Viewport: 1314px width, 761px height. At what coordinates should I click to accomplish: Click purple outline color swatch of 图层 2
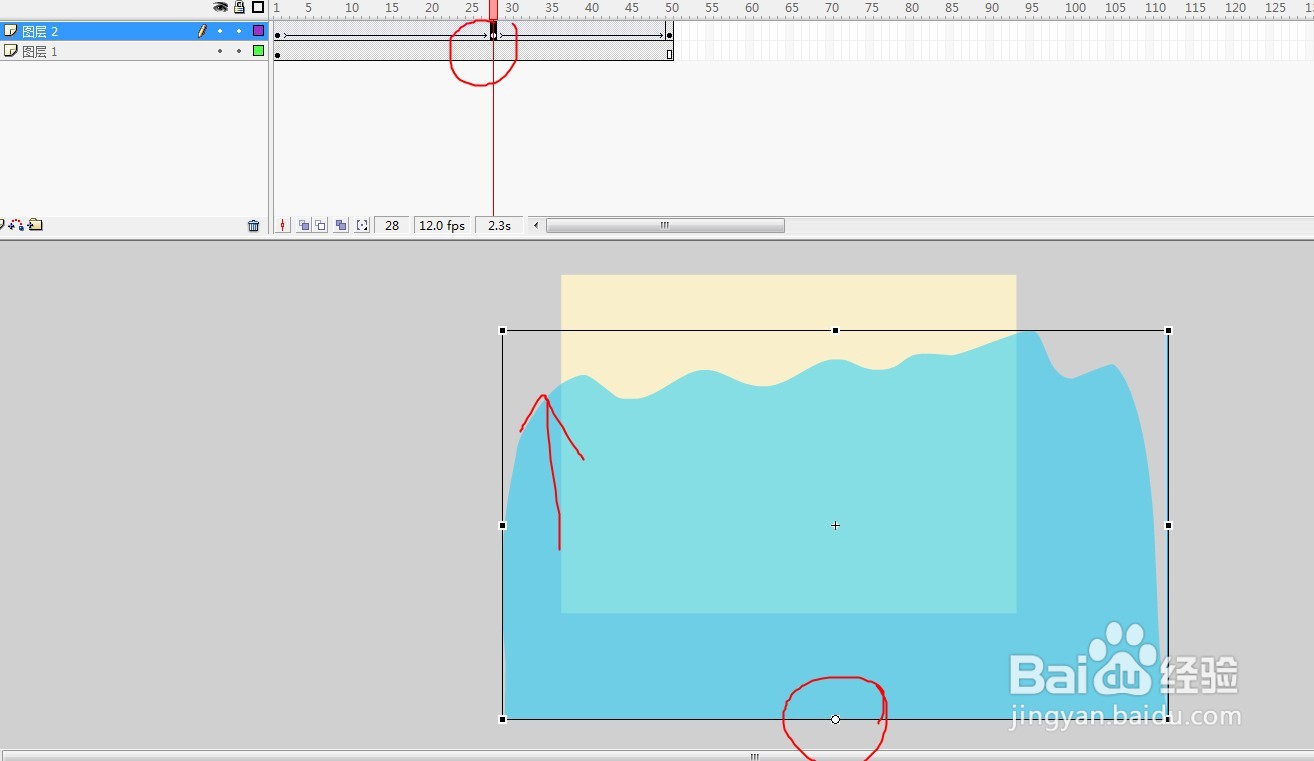click(x=258, y=31)
